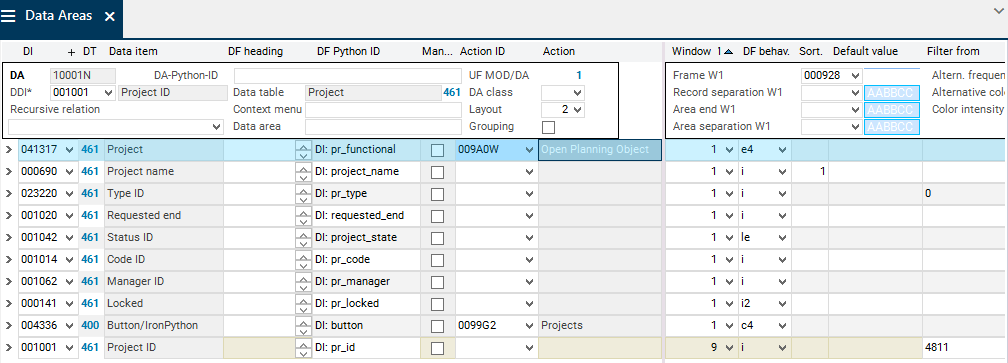
Task: Click the DF heading stepper in Status ID row
Action: coord(302,238)
